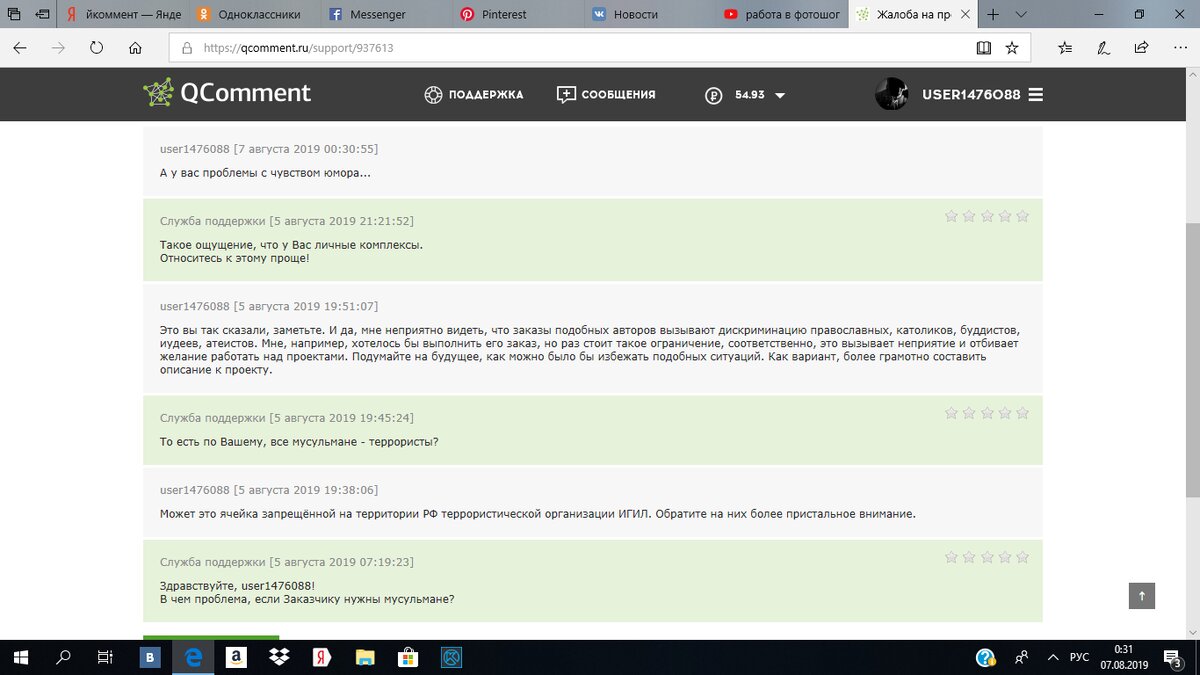Image resolution: width=1200 pixels, height=675 pixels.
Task: Open Task View on the taskbar
Action: pyautogui.click(x=104, y=657)
